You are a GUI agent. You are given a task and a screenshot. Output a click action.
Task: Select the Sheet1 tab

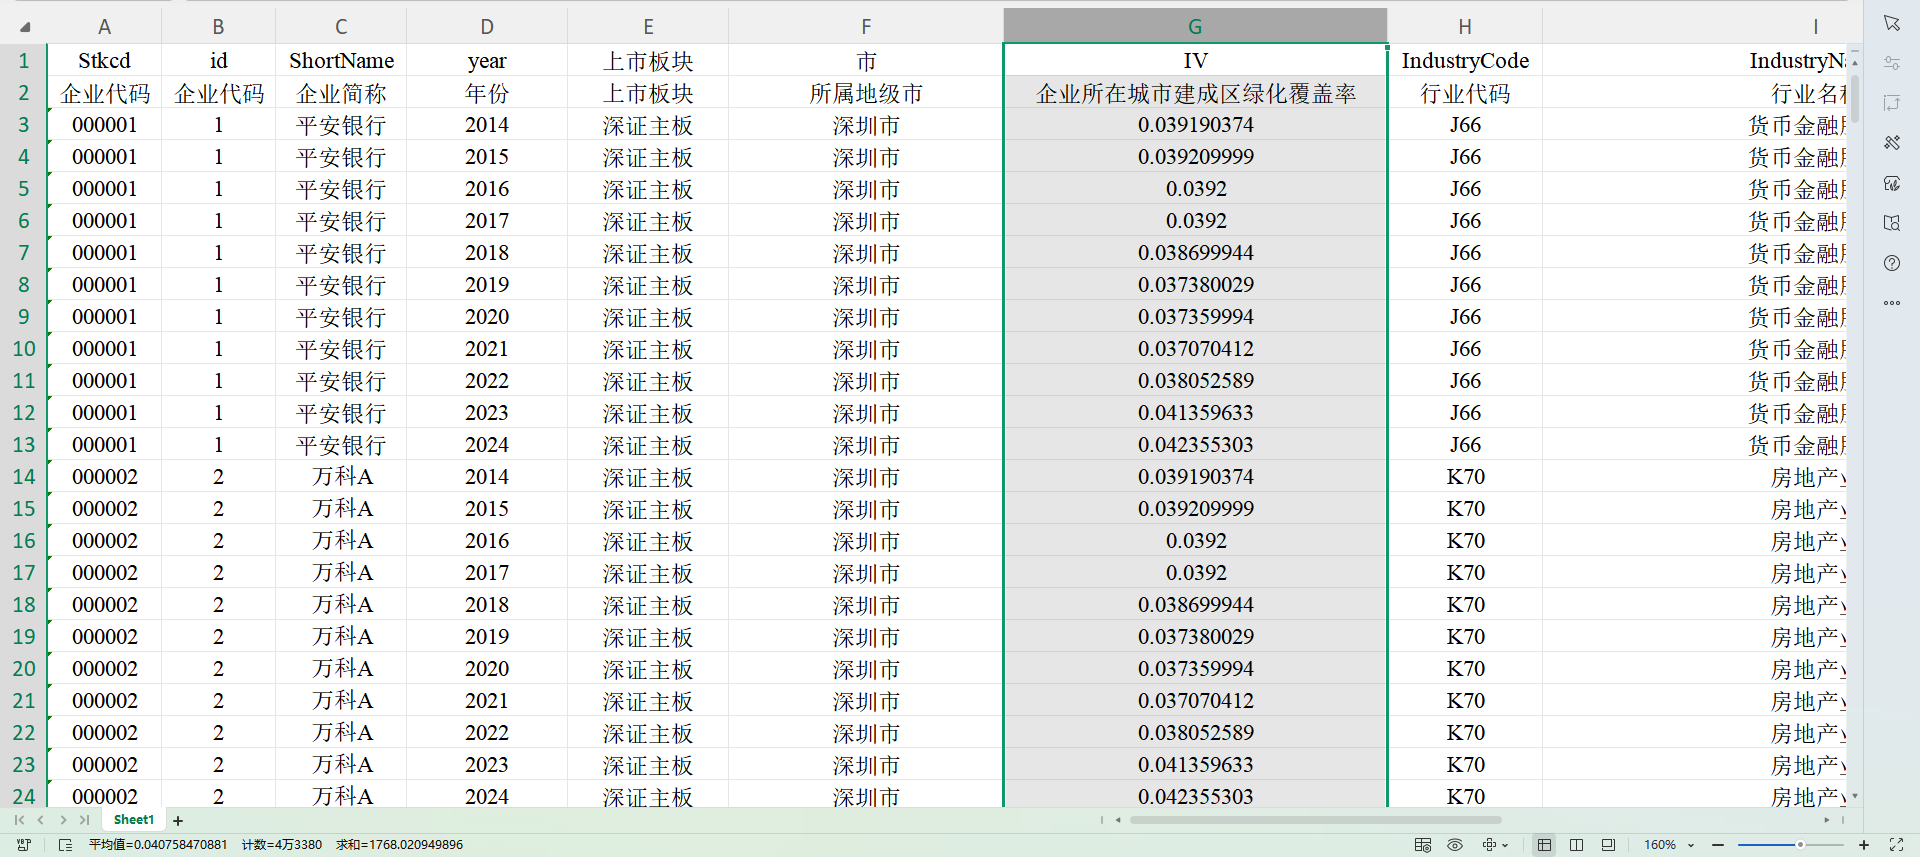pos(134,820)
